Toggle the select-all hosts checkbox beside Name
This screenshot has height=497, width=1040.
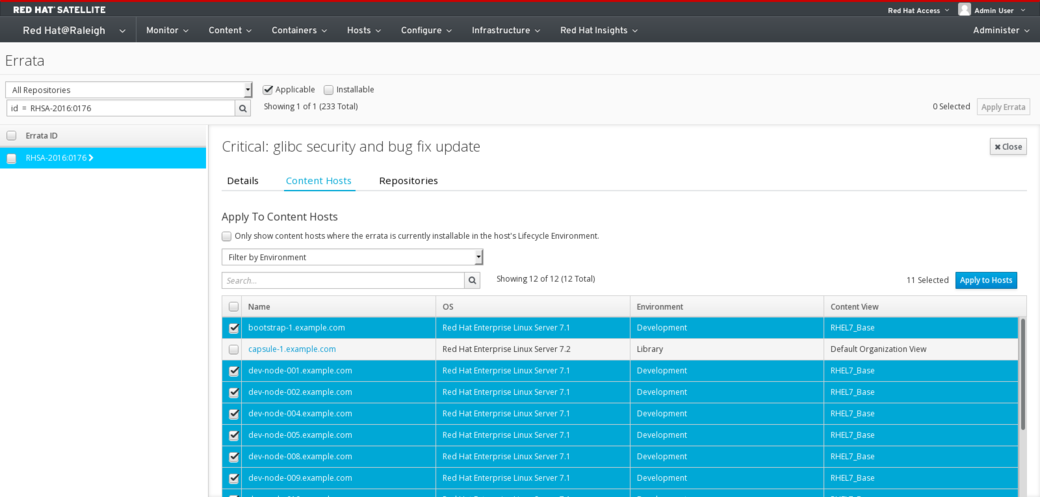tap(233, 307)
